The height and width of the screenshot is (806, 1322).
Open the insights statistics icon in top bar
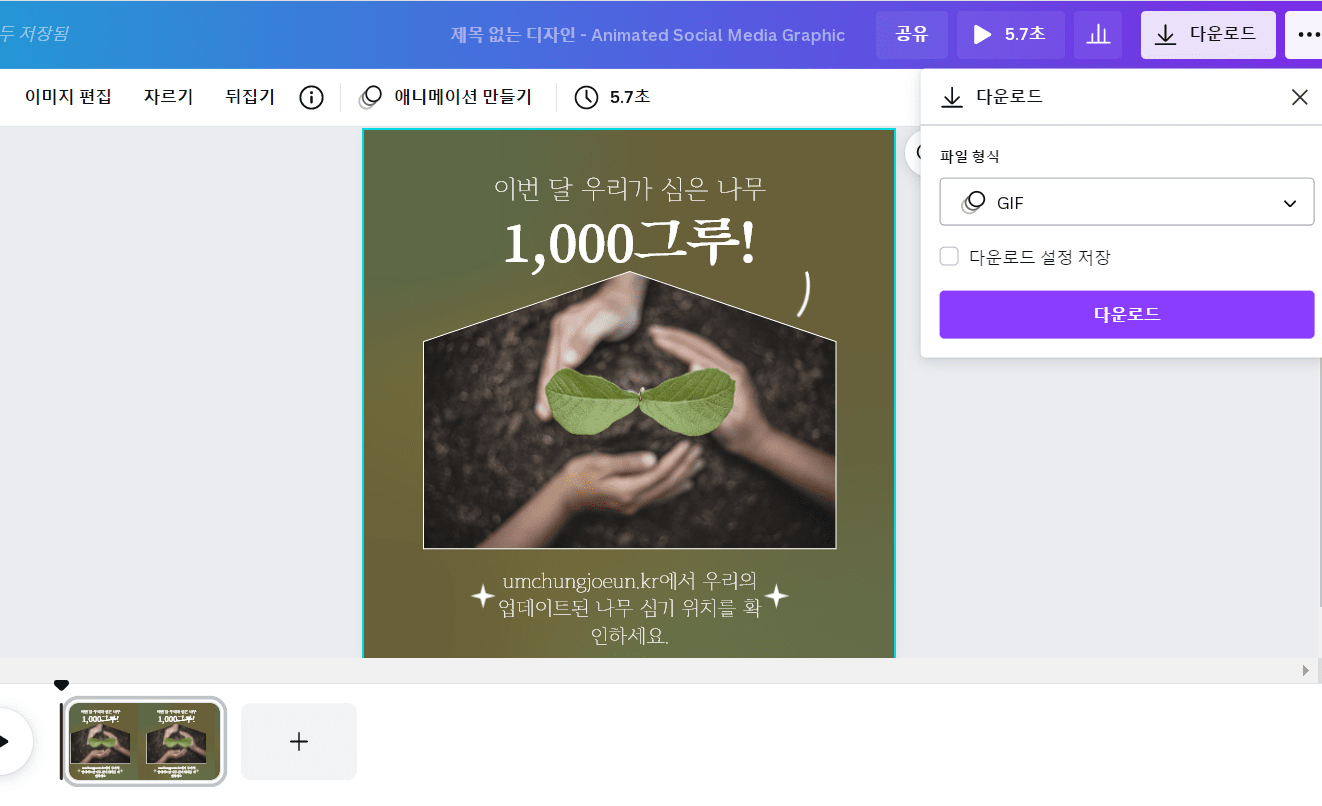1097,34
